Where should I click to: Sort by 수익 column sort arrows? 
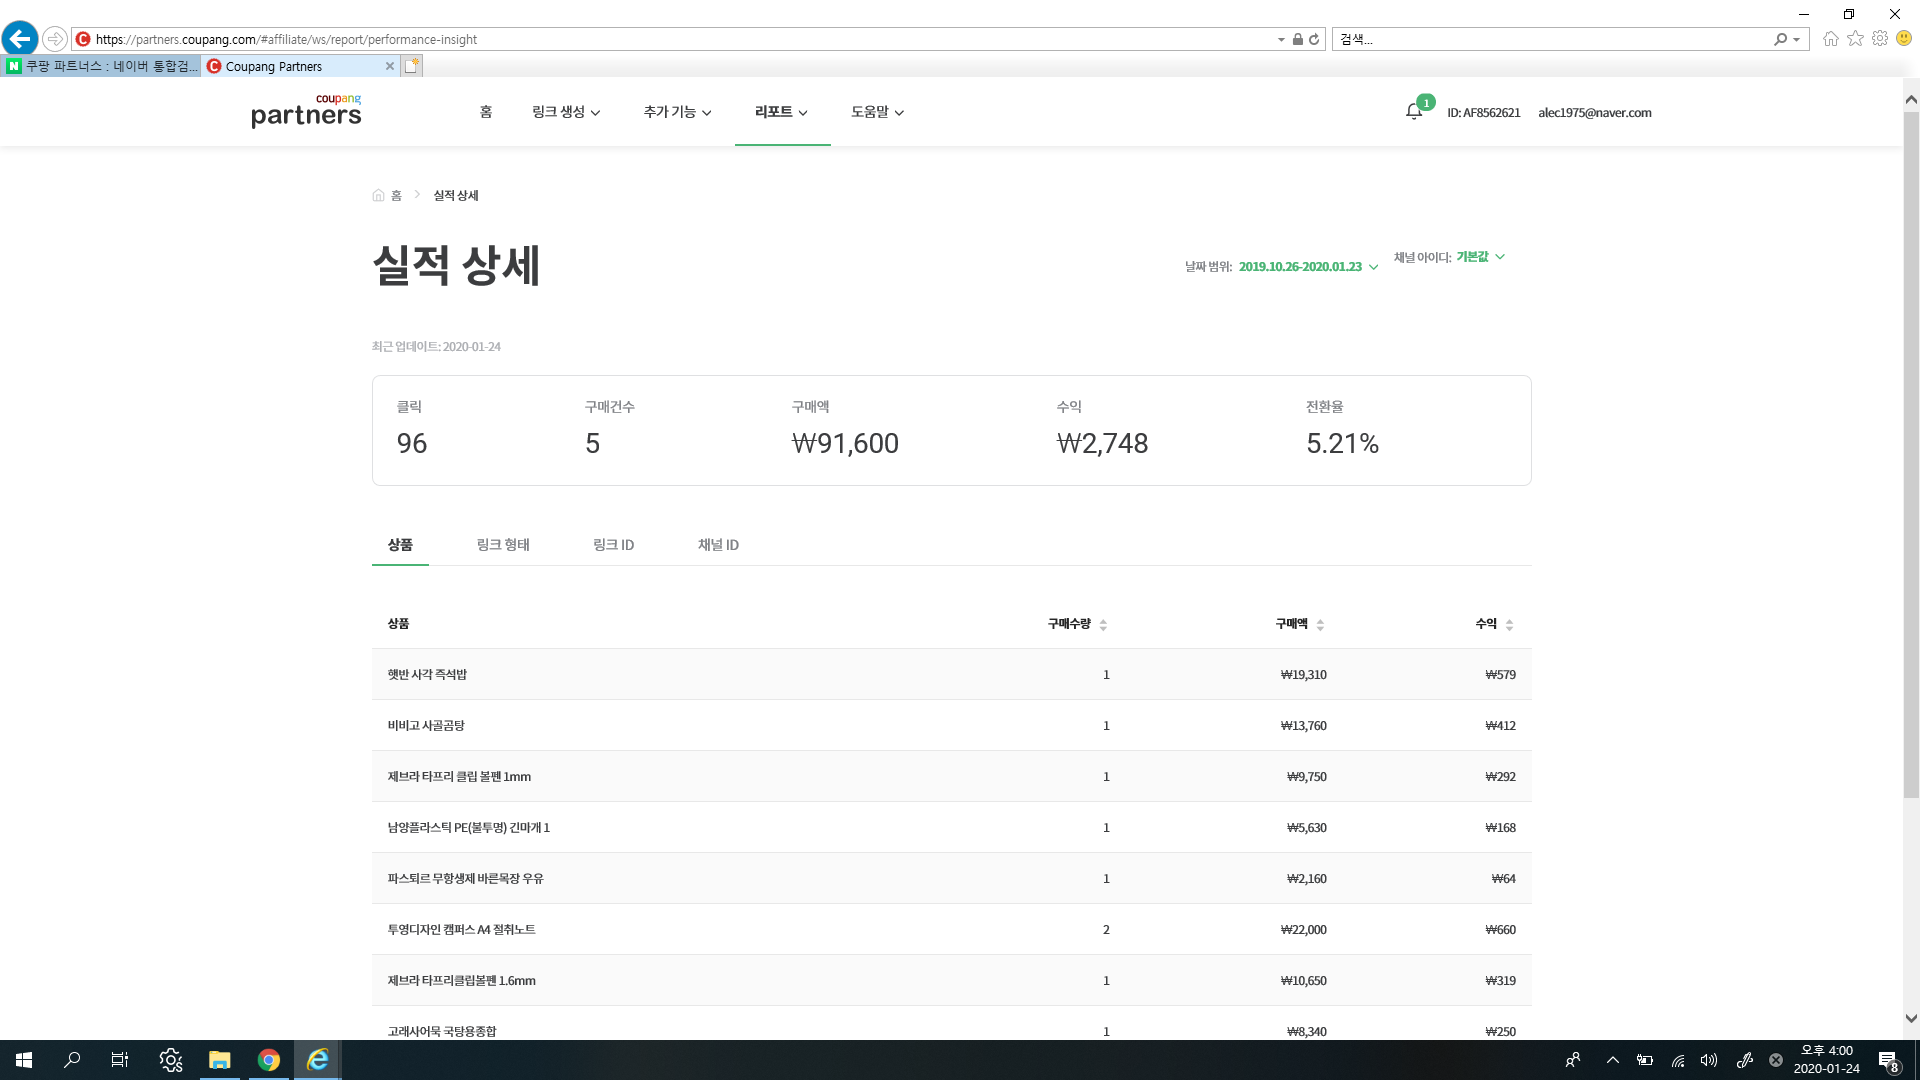pos(1509,624)
